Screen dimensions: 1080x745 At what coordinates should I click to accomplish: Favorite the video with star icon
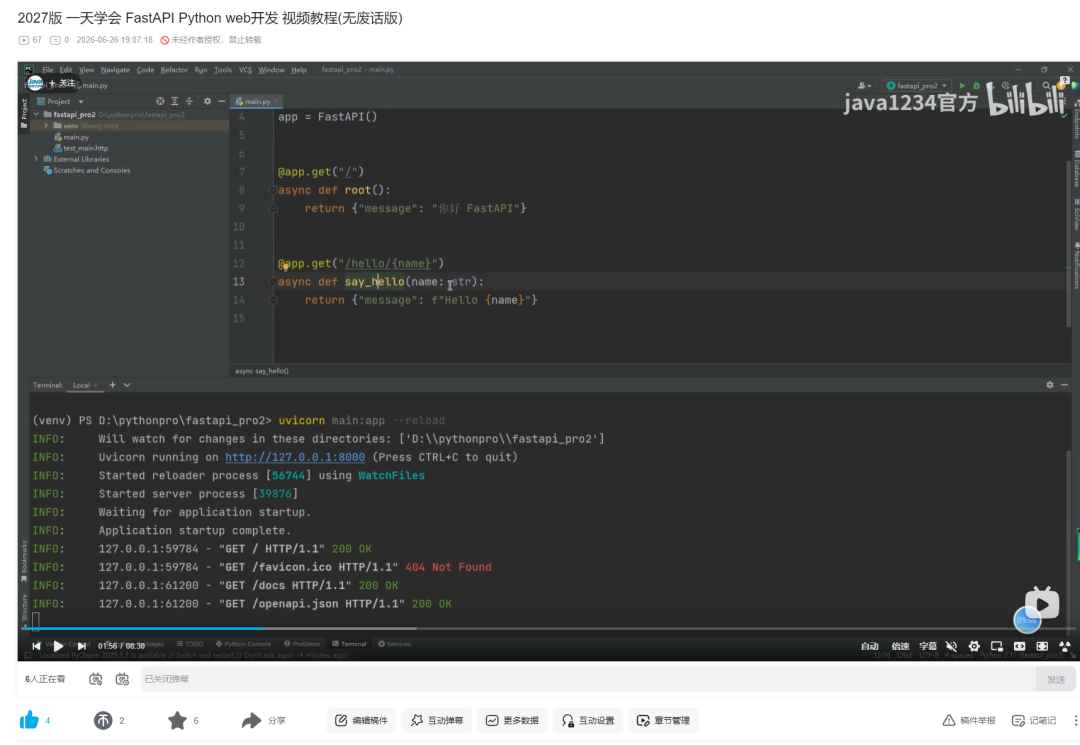177,720
